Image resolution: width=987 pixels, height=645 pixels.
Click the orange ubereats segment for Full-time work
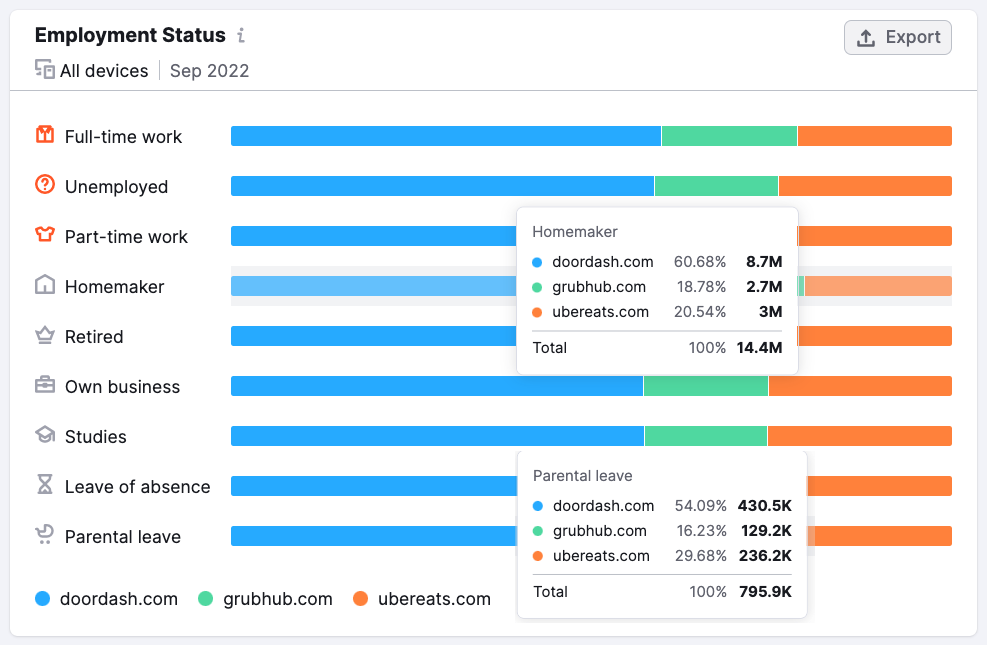(875, 136)
